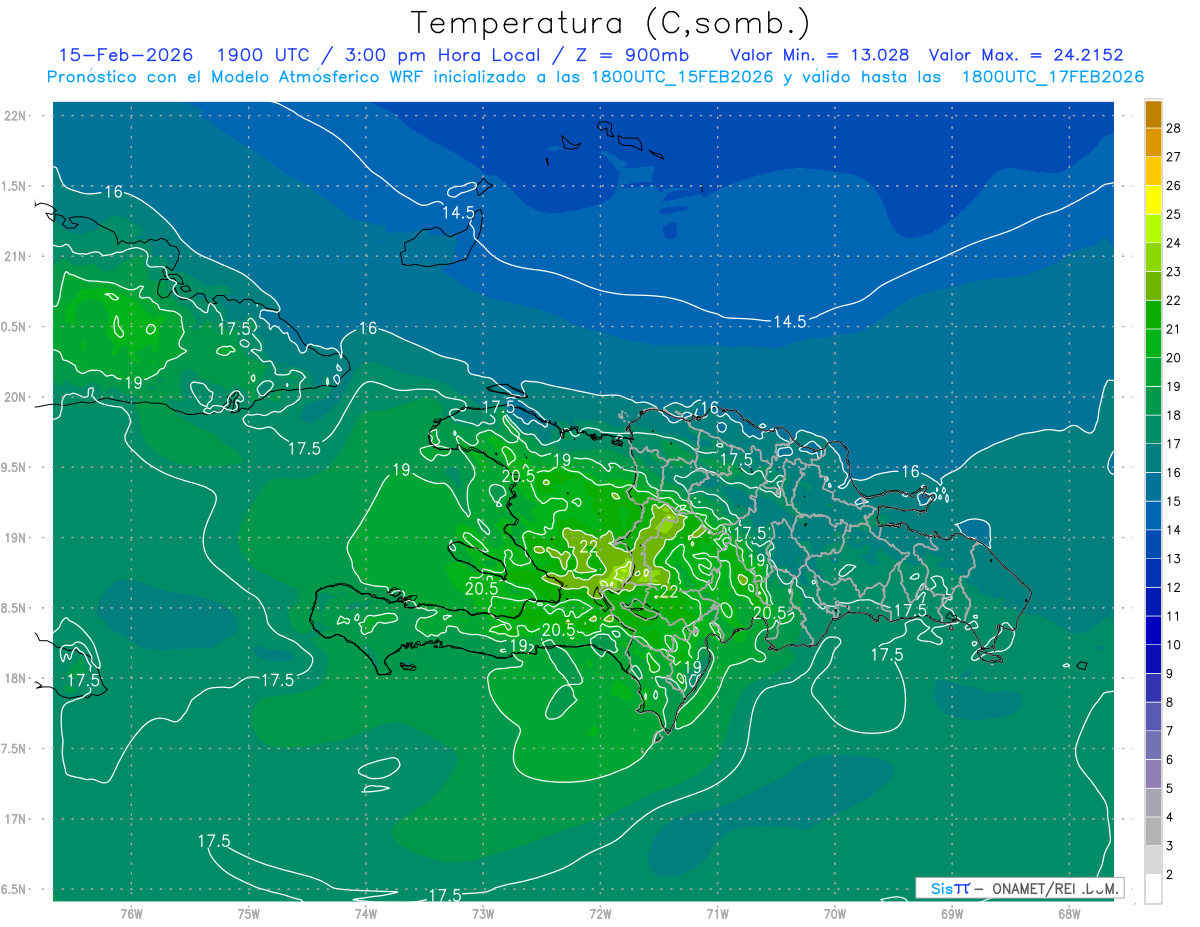Click the '22N' latitude axis label

point(16,116)
